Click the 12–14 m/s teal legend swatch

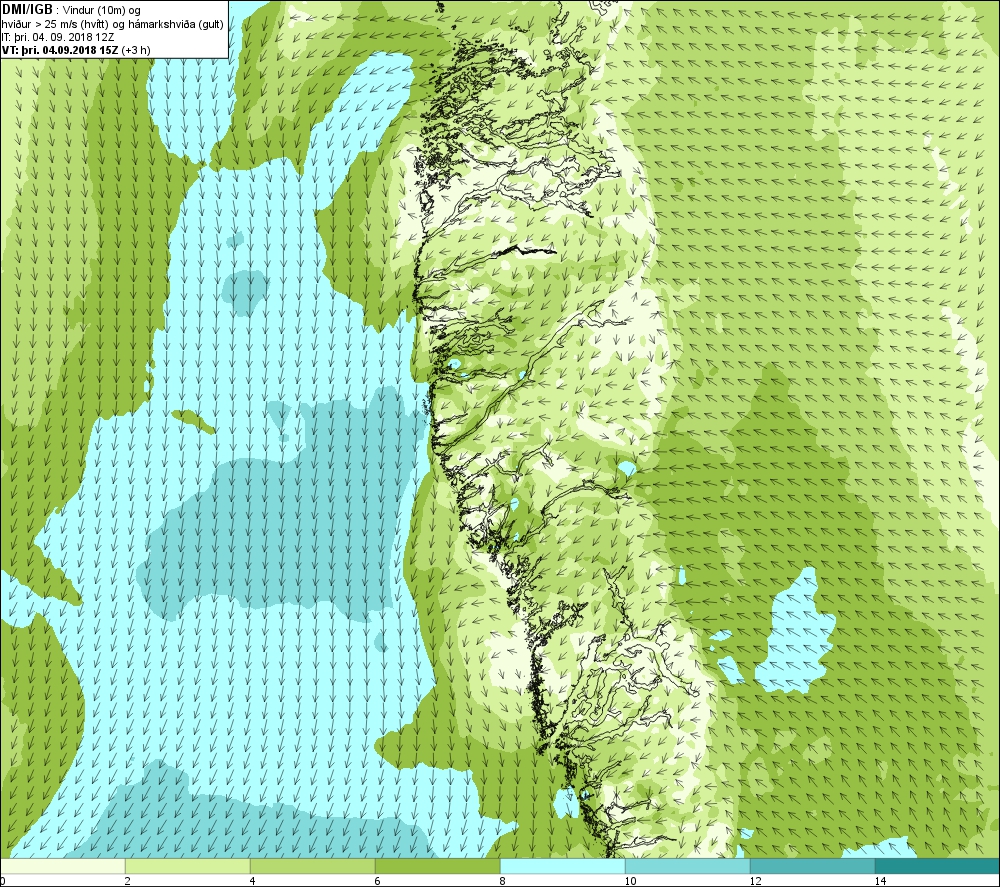(x=812, y=866)
